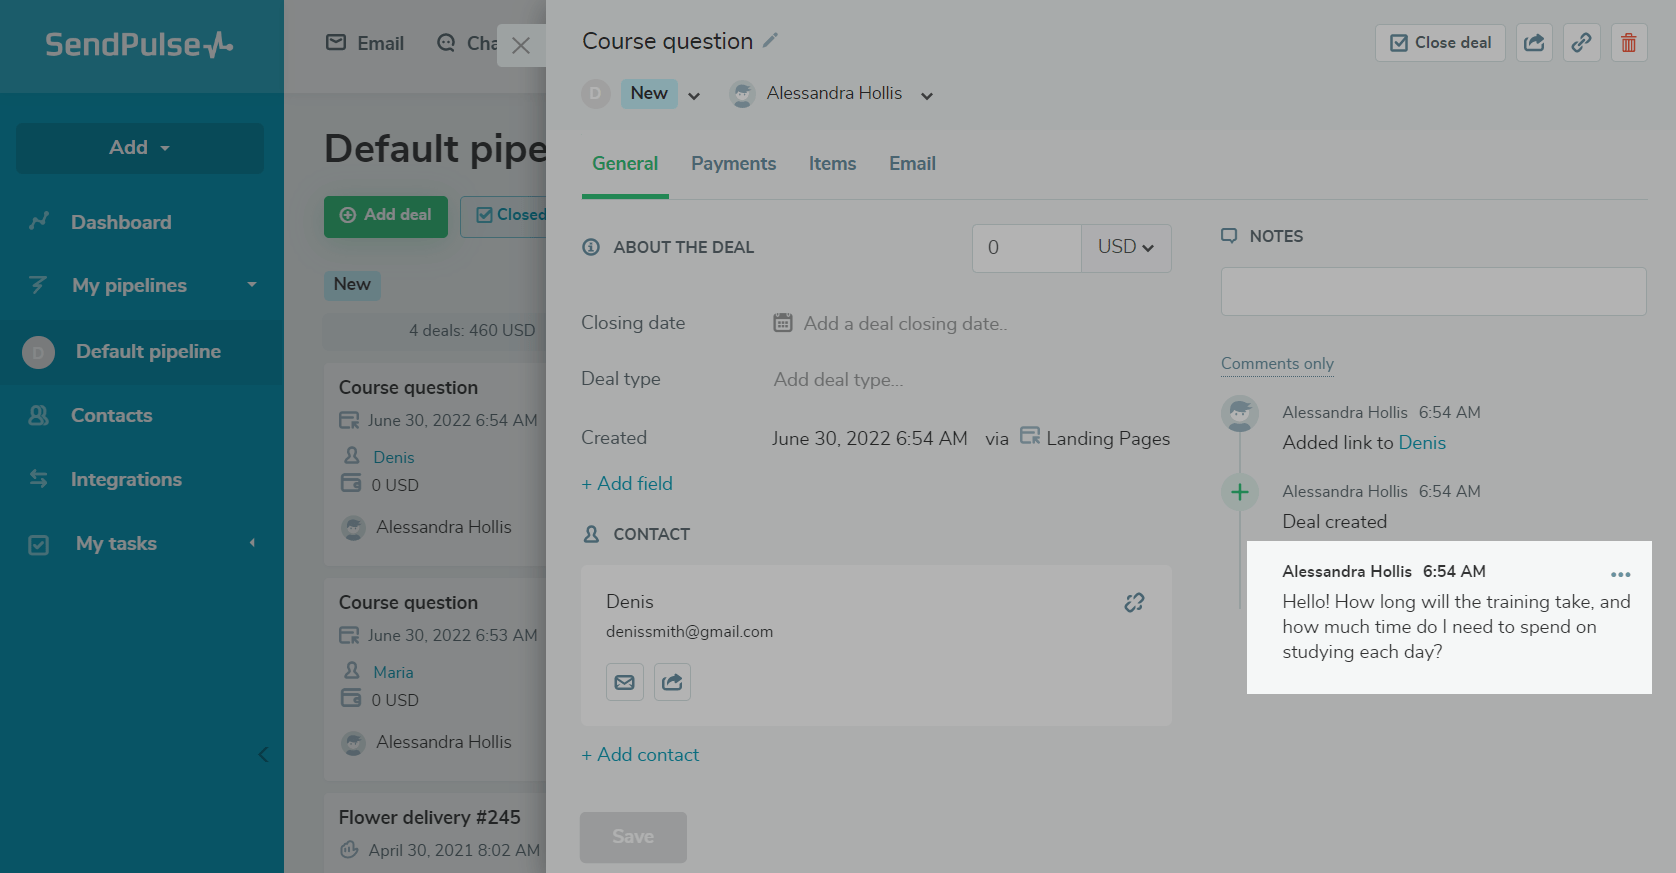Open the USD currency dropdown
Viewport: 1676px width, 873px height.
(x=1126, y=247)
